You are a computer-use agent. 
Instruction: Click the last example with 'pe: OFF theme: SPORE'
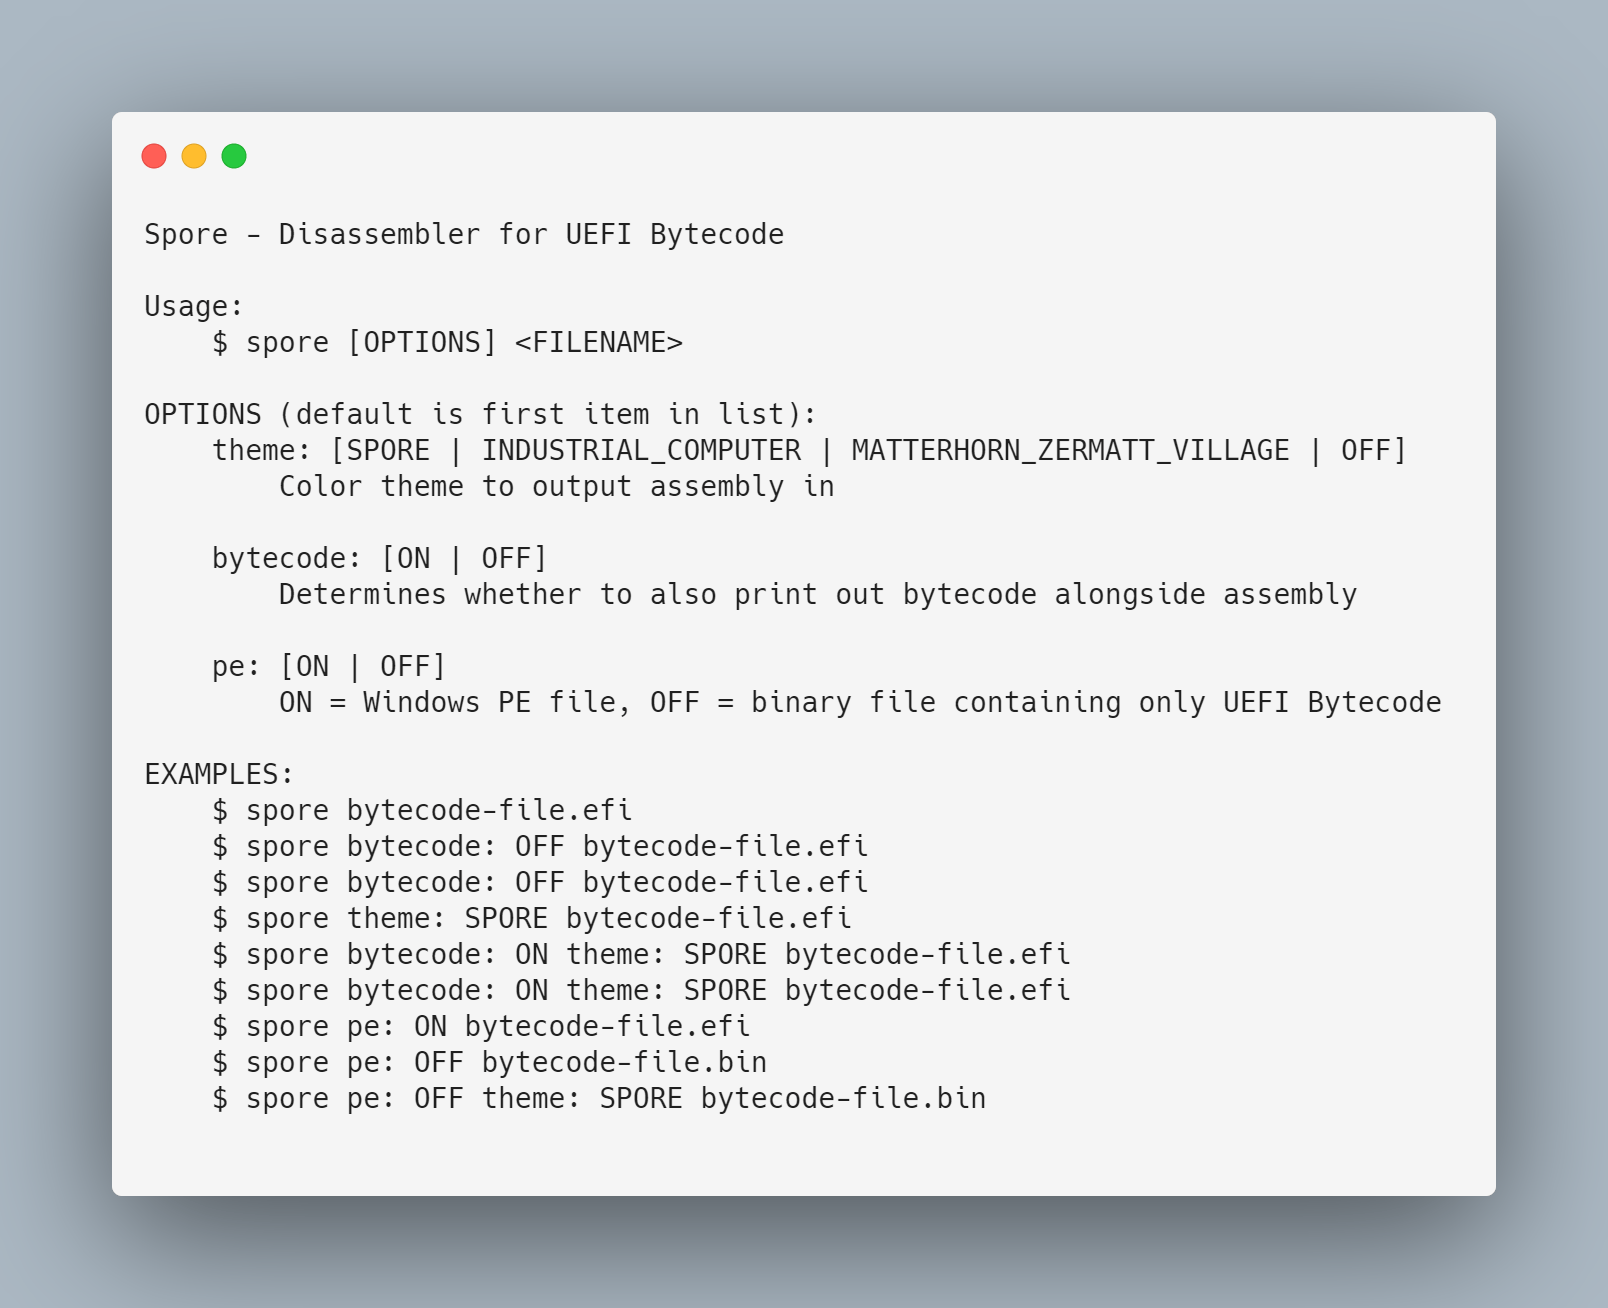pyautogui.click(x=599, y=1098)
